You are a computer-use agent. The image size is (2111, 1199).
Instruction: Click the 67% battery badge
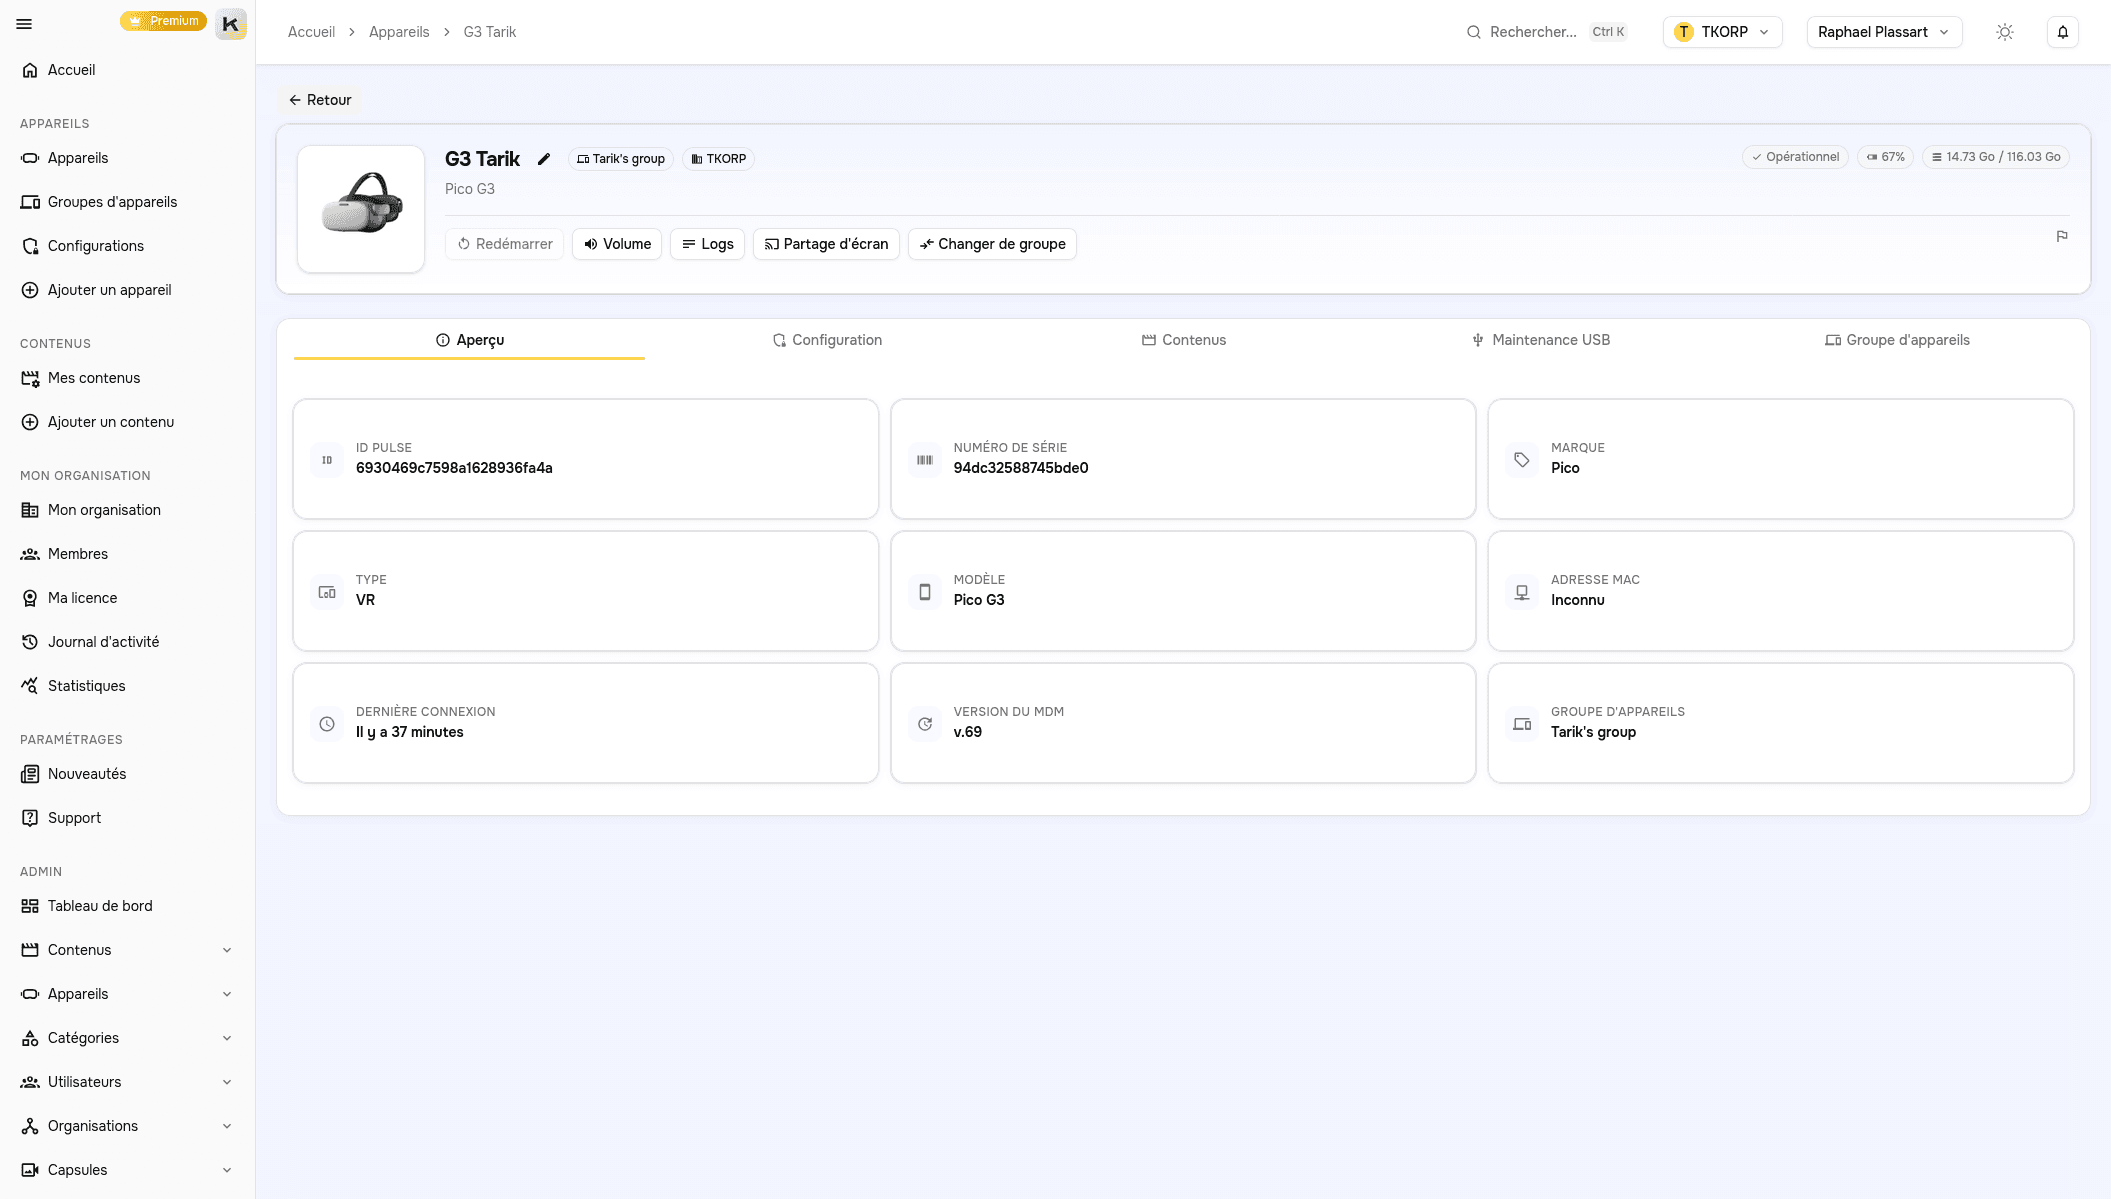click(x=1886, y=157)
